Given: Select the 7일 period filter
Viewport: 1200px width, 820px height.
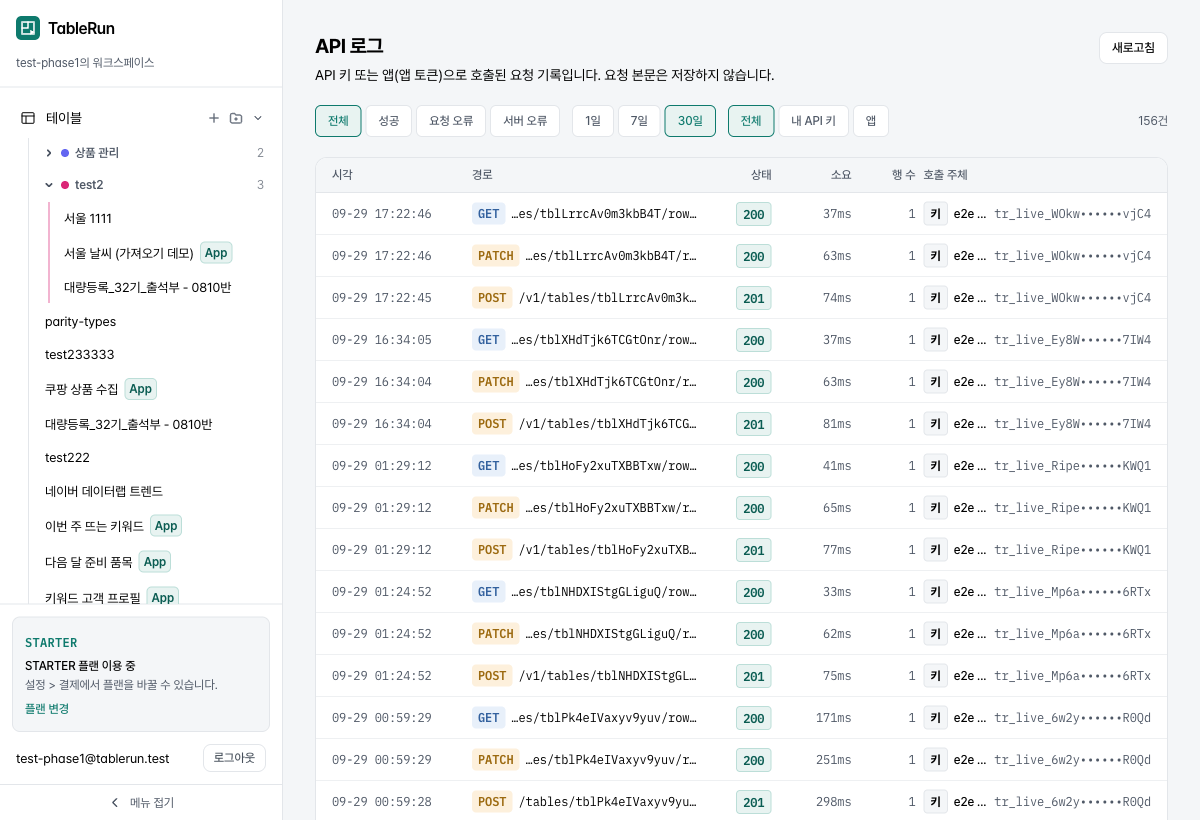Looking at the screenshot, I should click(639, 121).
